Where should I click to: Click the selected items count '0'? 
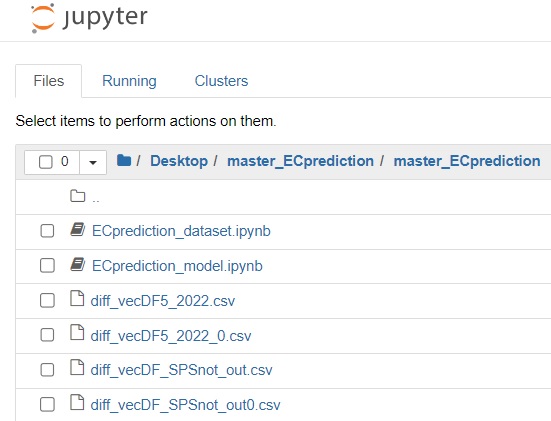click(65, 161)
